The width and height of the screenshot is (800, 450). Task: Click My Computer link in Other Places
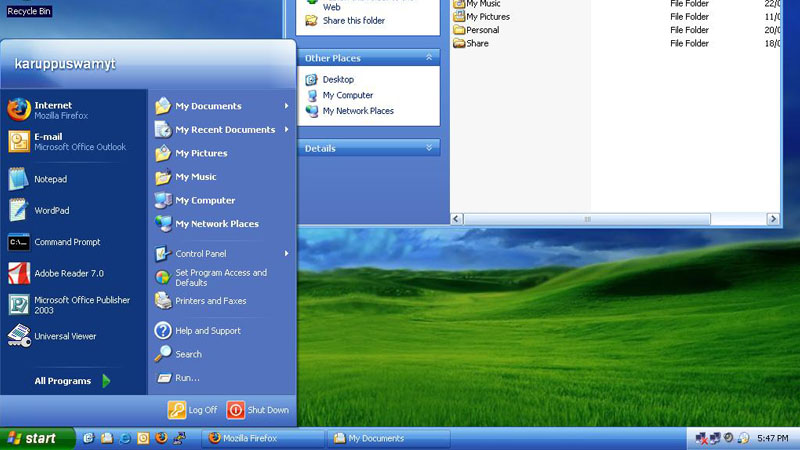[348, 95]
